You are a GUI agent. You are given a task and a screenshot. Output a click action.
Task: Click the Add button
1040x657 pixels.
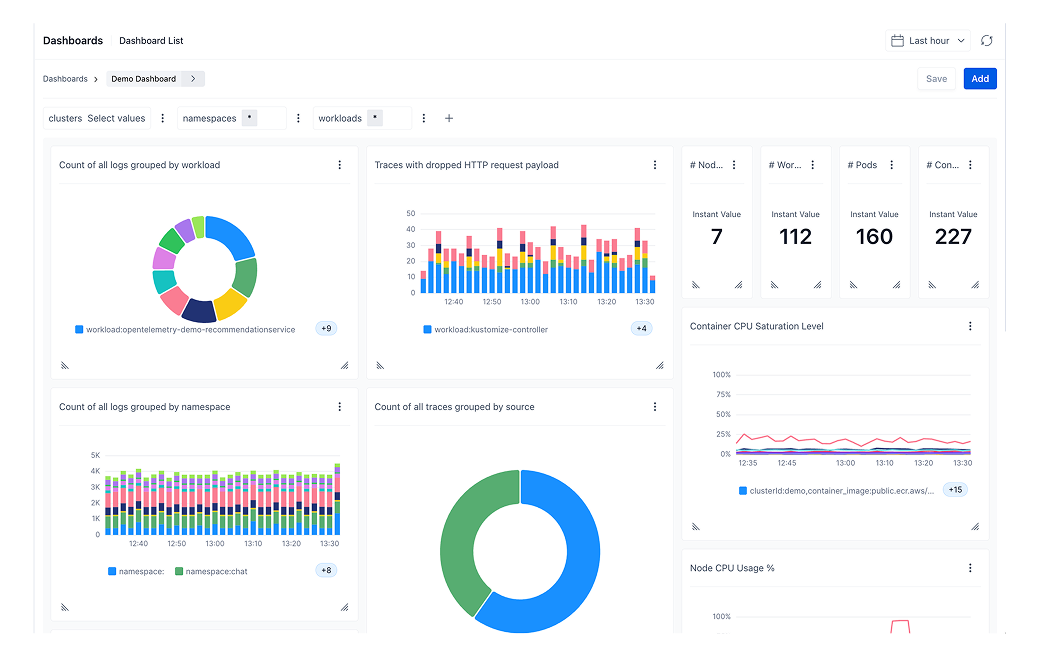[x=980, y=78]
